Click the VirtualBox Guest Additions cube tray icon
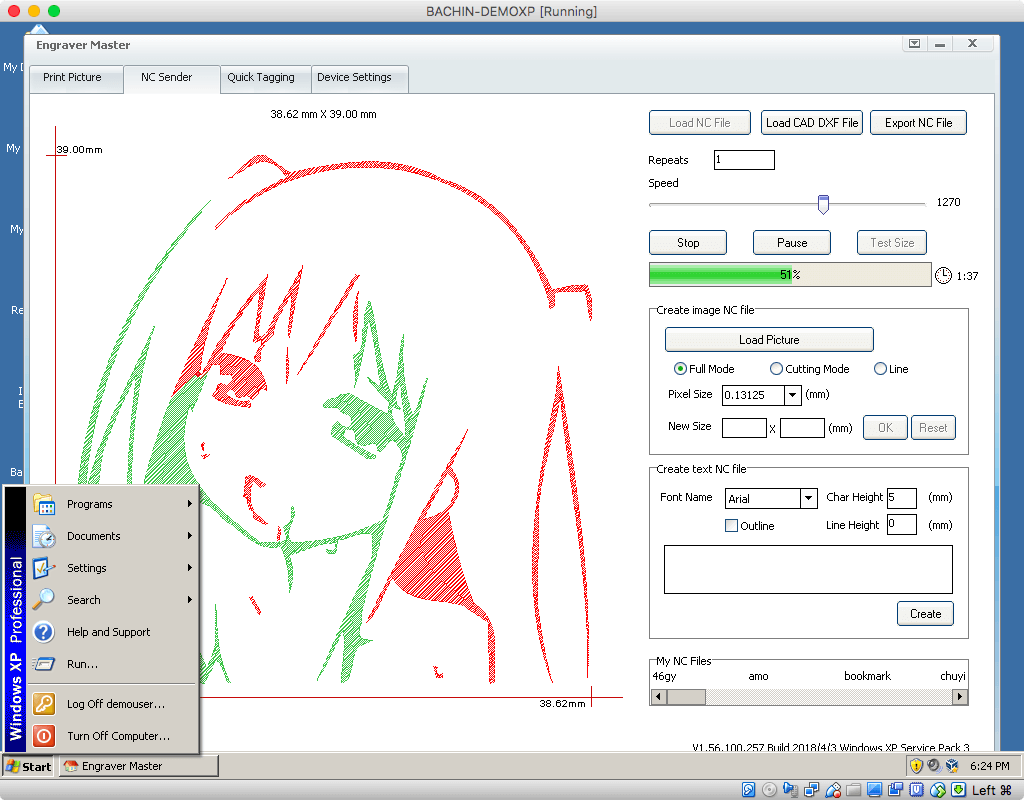The image size is (1024, 800). point(952,765)
